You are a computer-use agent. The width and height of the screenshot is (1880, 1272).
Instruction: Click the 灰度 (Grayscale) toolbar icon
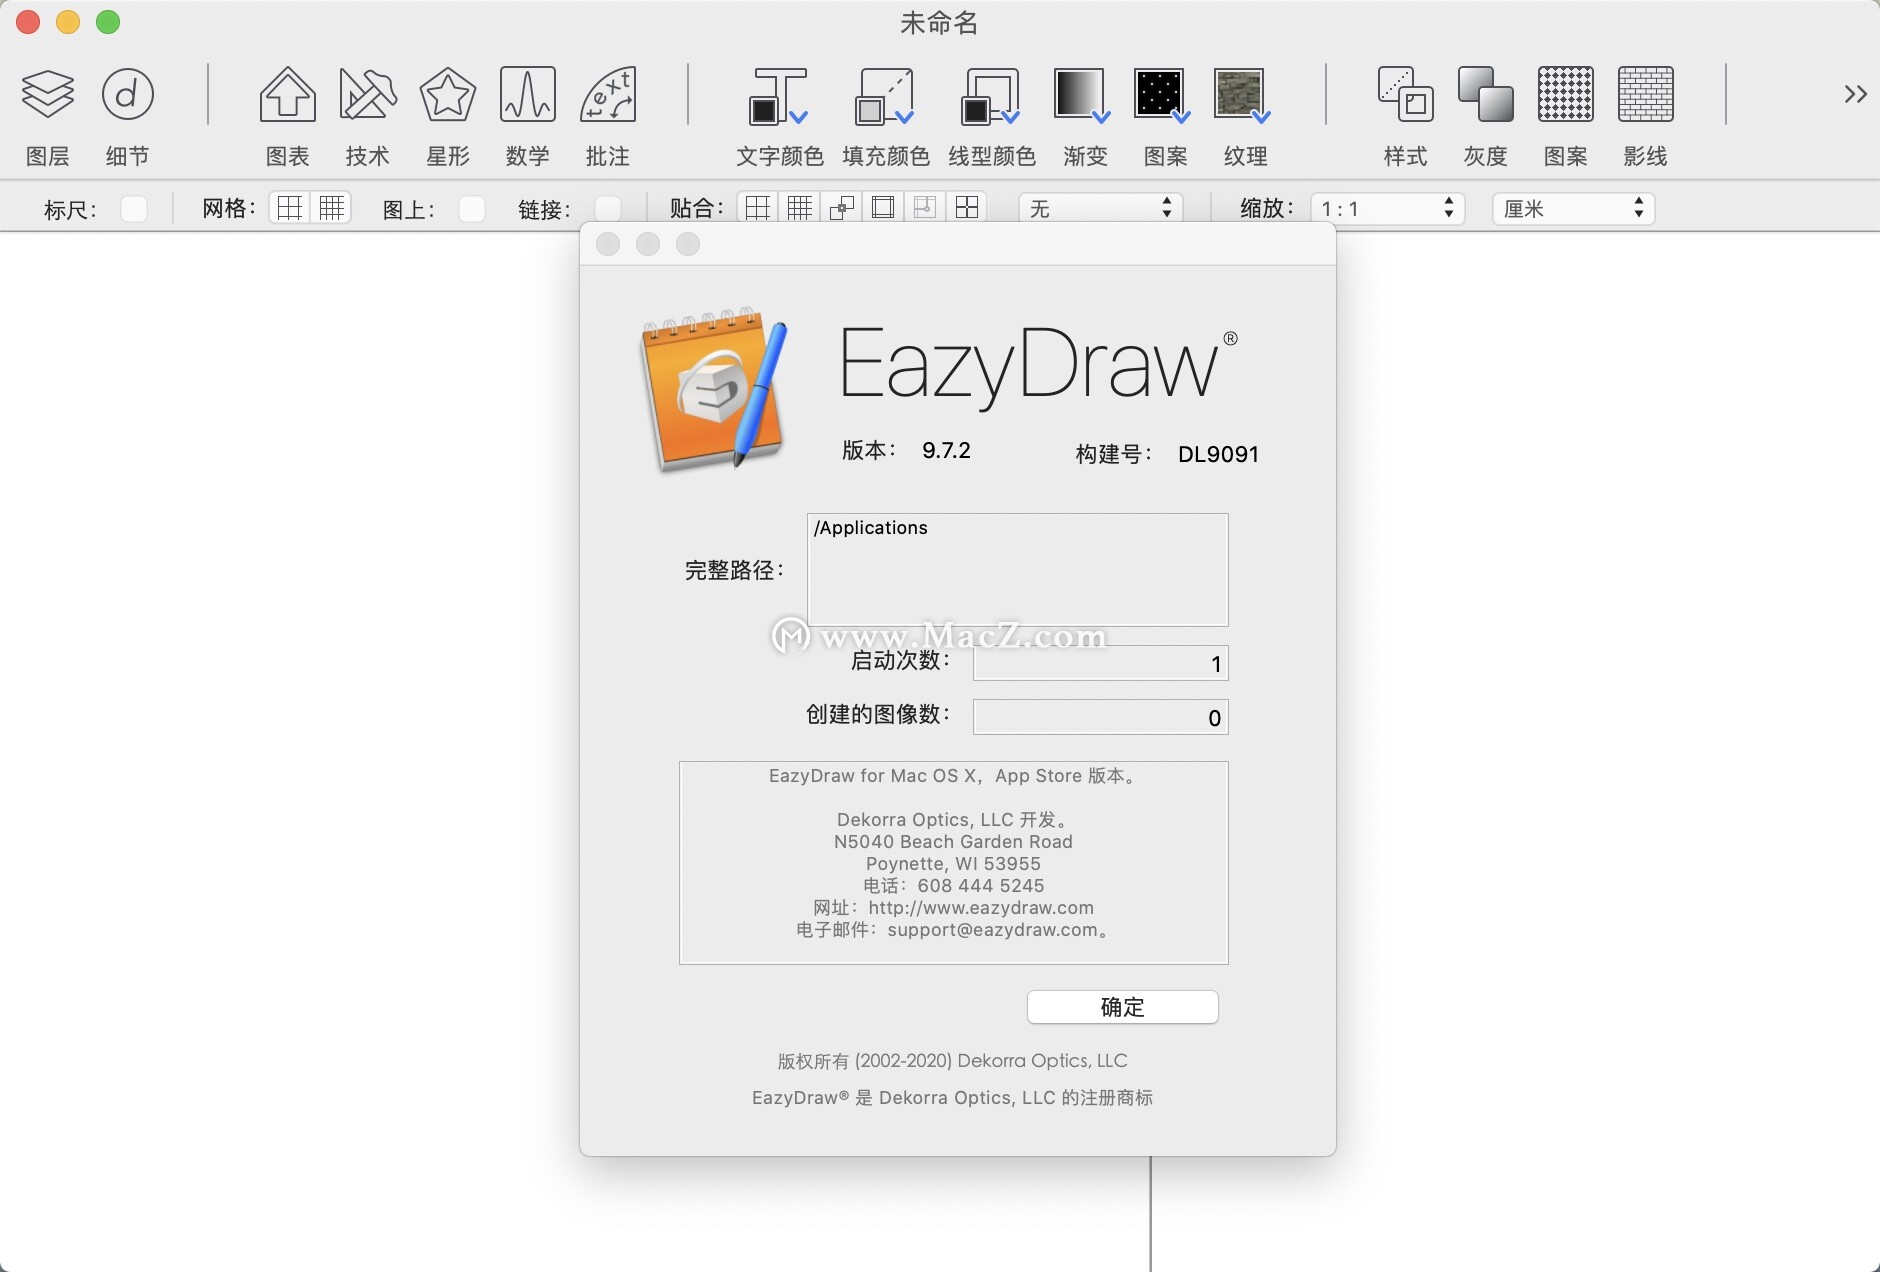coord(1486,94)
